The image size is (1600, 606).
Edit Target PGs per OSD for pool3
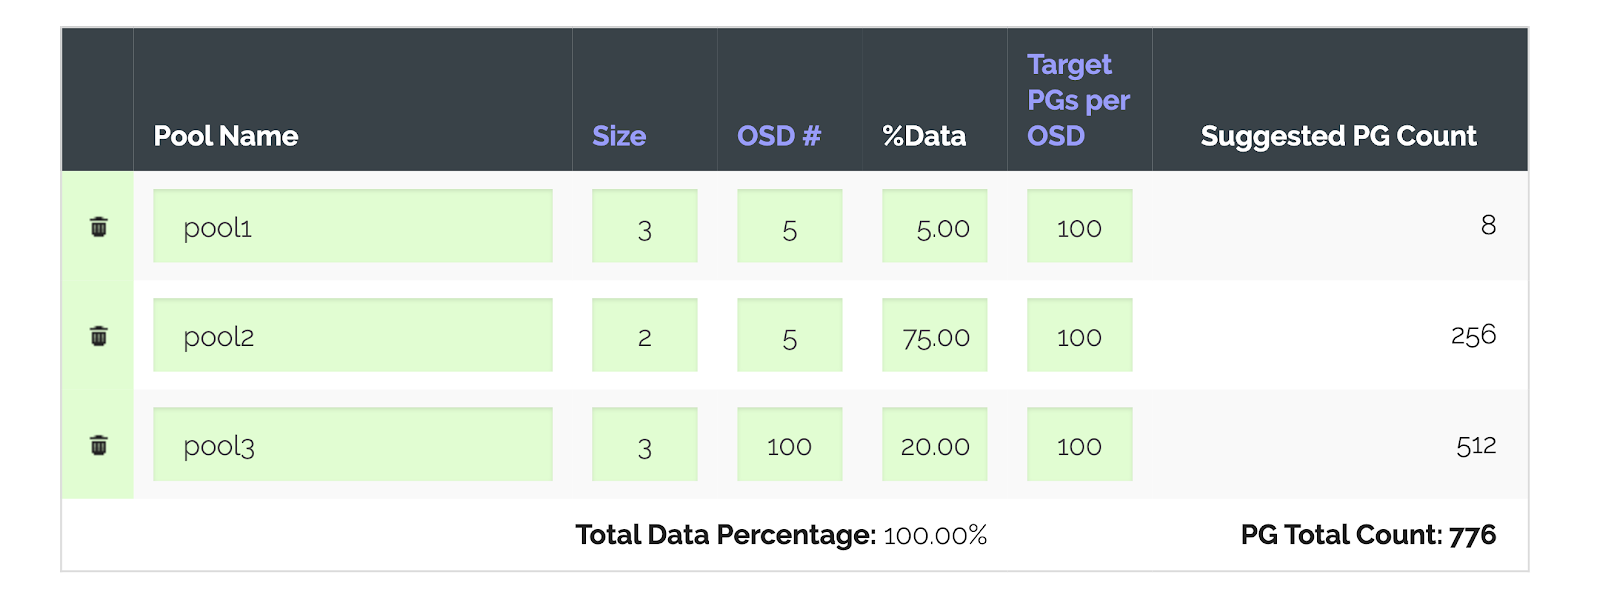pyautogui.click(x=1078, y=445)
